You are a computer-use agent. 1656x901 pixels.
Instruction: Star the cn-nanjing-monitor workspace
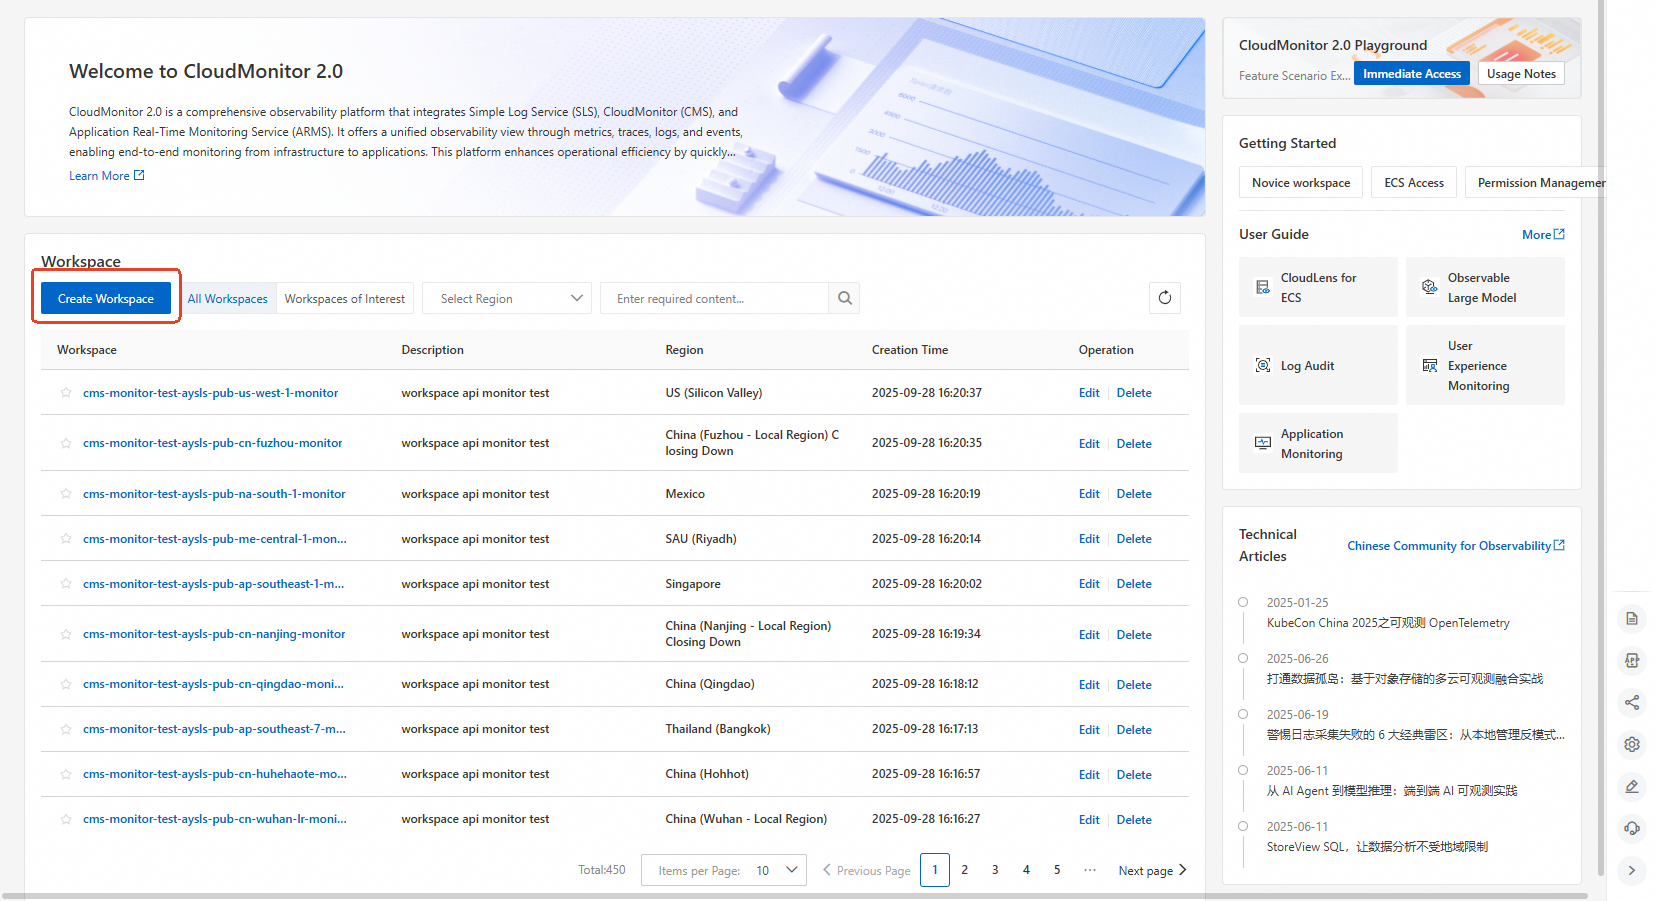tap(66, 634)
